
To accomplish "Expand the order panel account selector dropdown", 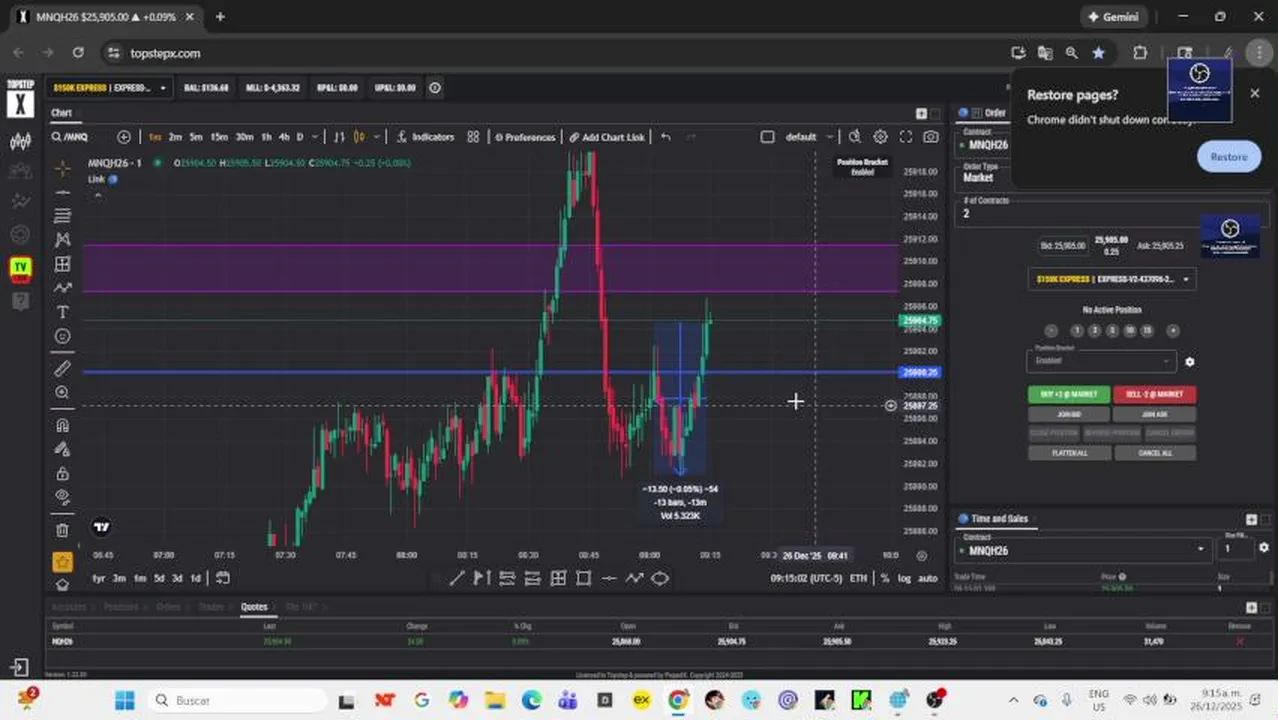I will tap(1112, 279).
